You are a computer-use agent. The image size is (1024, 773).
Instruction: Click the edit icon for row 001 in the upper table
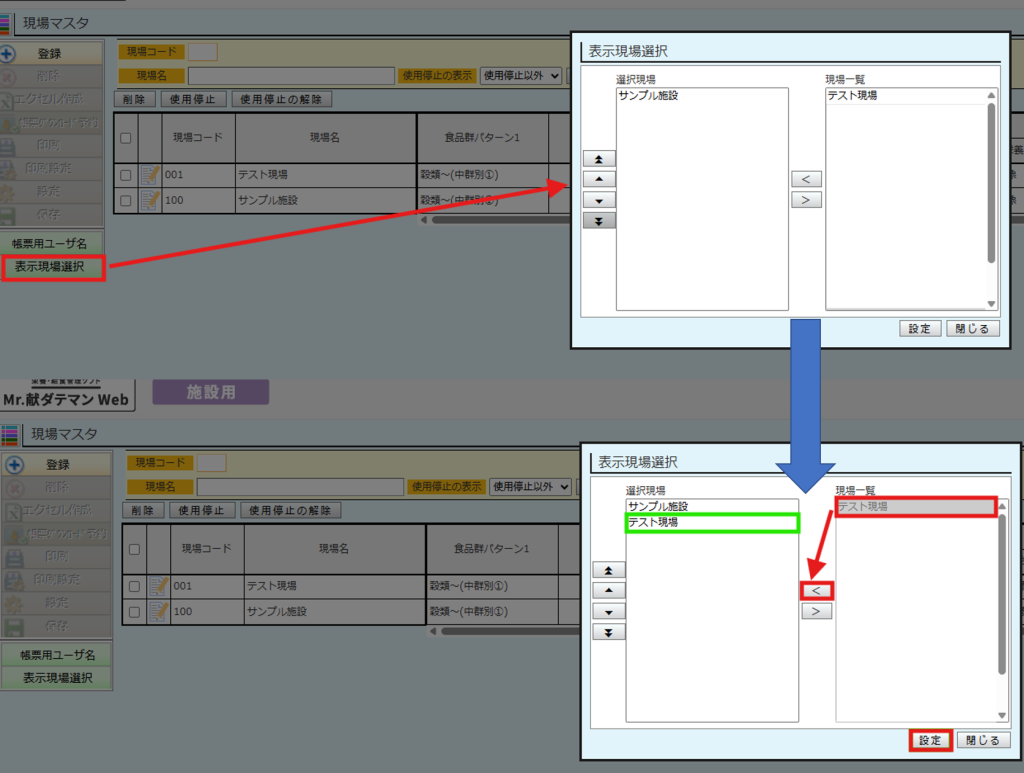tap(149, 175)
